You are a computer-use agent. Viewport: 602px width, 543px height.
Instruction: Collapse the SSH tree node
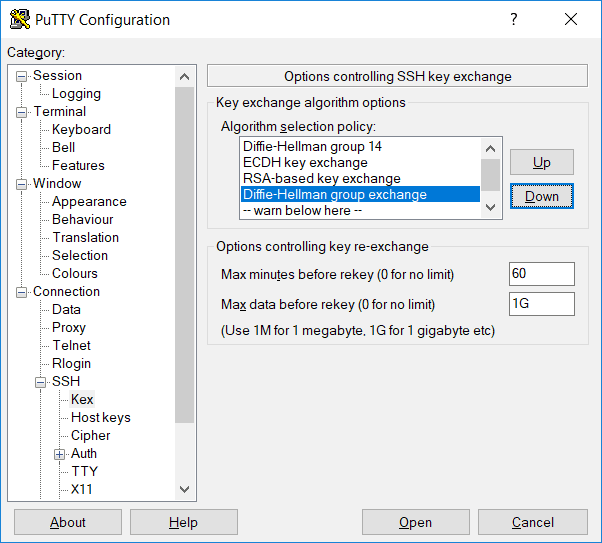pyautogui.click(x=41, y=382)
